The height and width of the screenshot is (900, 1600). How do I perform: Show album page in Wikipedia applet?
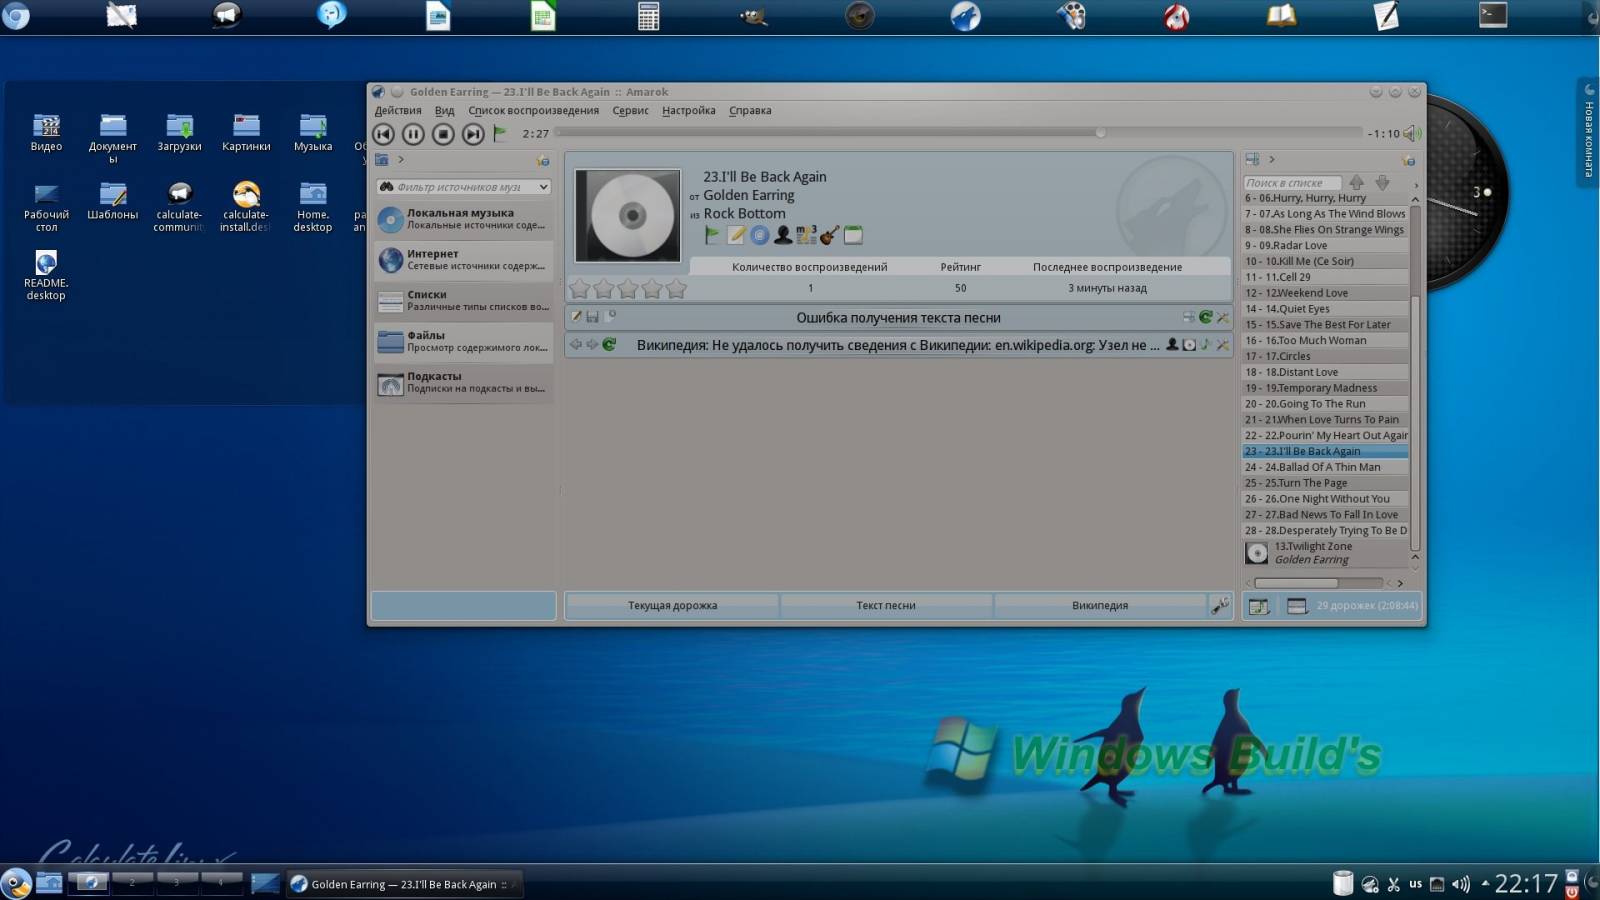(1189, 344)
